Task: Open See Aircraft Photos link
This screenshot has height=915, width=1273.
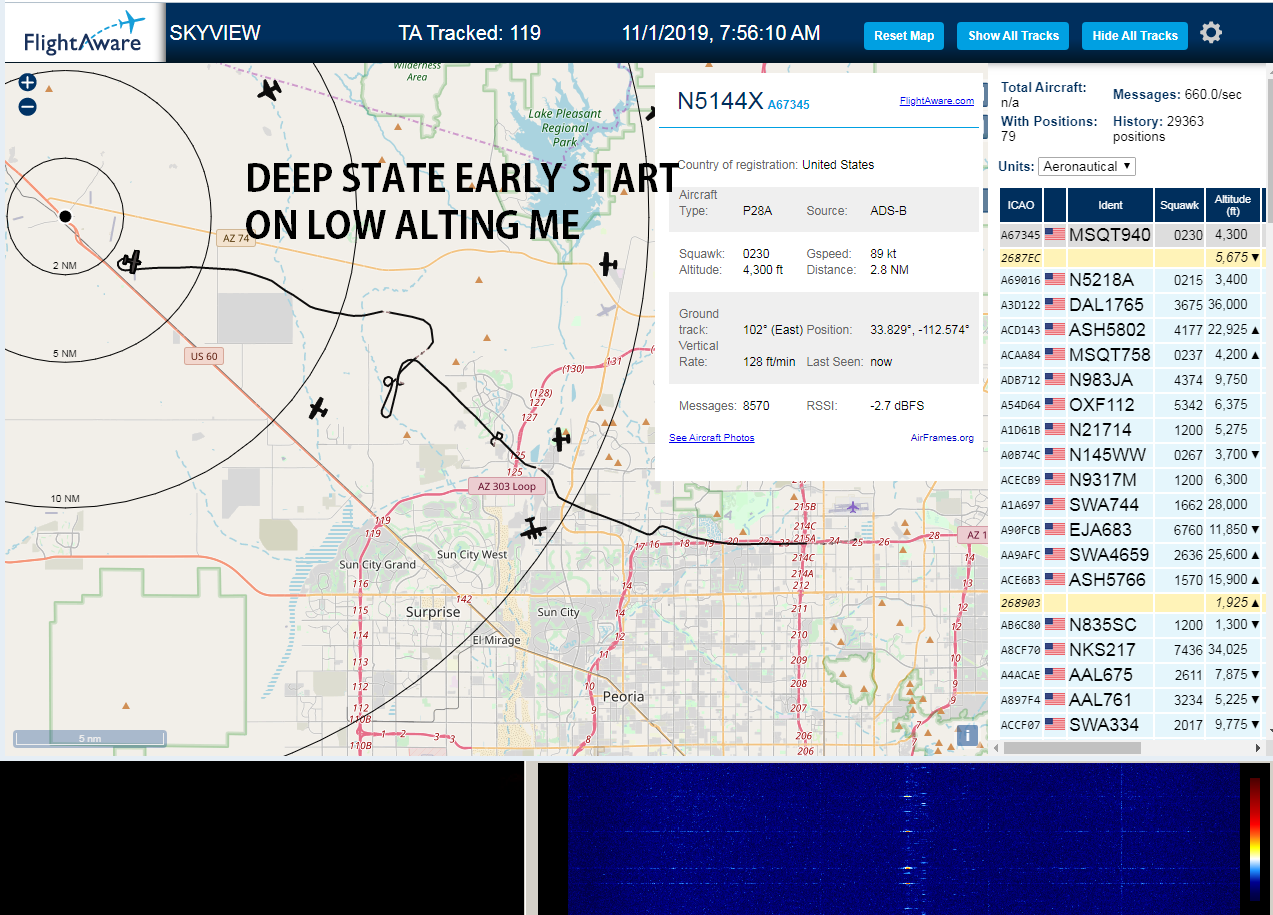Action: pyautogui.click(x=712, y=438)
